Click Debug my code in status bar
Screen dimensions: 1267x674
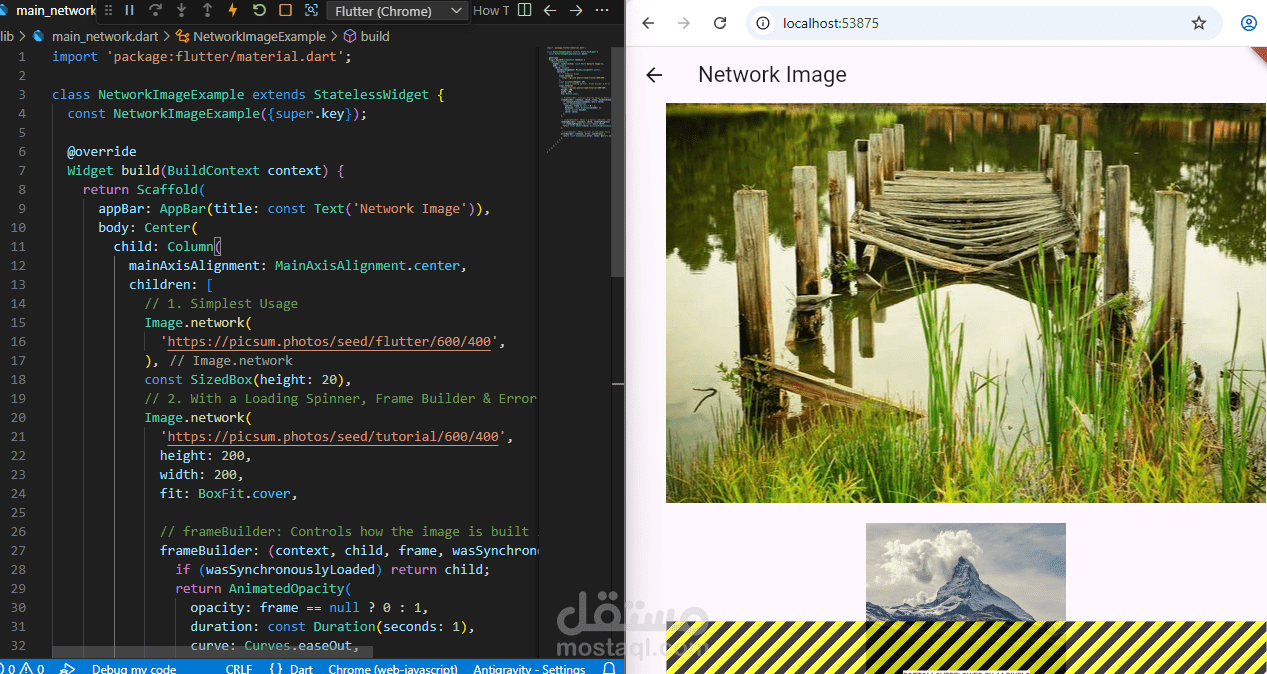click(x=134, y=668)
